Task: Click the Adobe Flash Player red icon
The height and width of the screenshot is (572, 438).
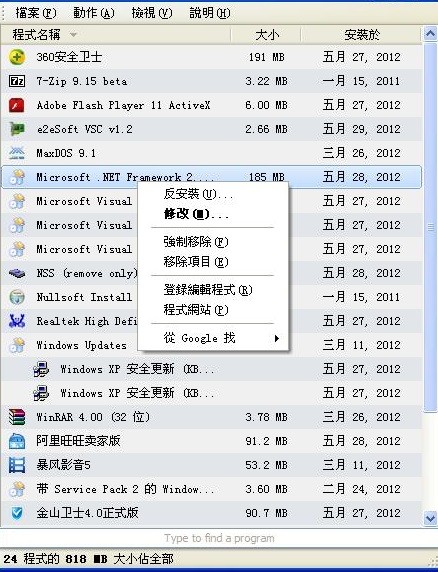Action: (x=17, y=105)
